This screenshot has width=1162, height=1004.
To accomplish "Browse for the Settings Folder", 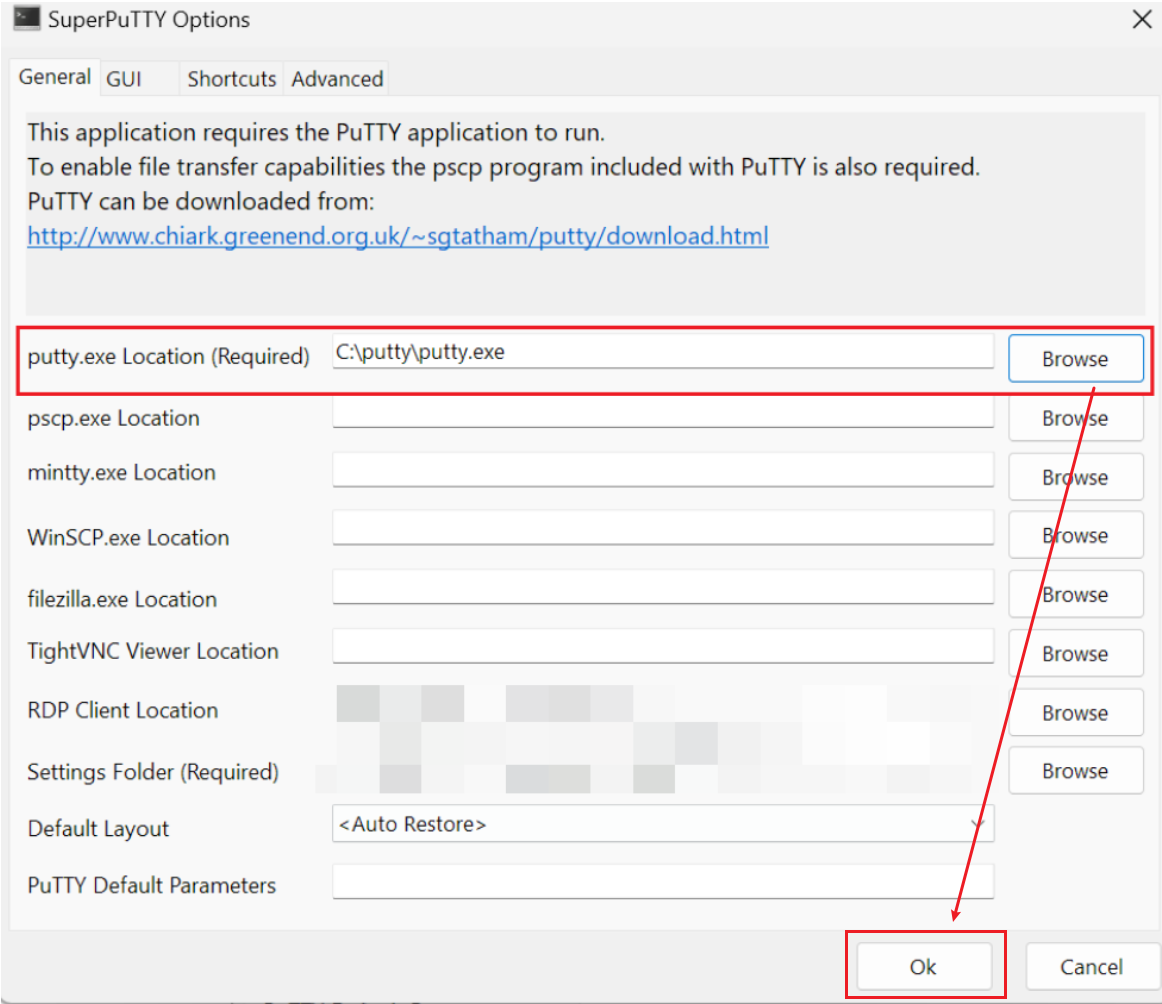I will pyautogui.click(x=1075, y=771).
